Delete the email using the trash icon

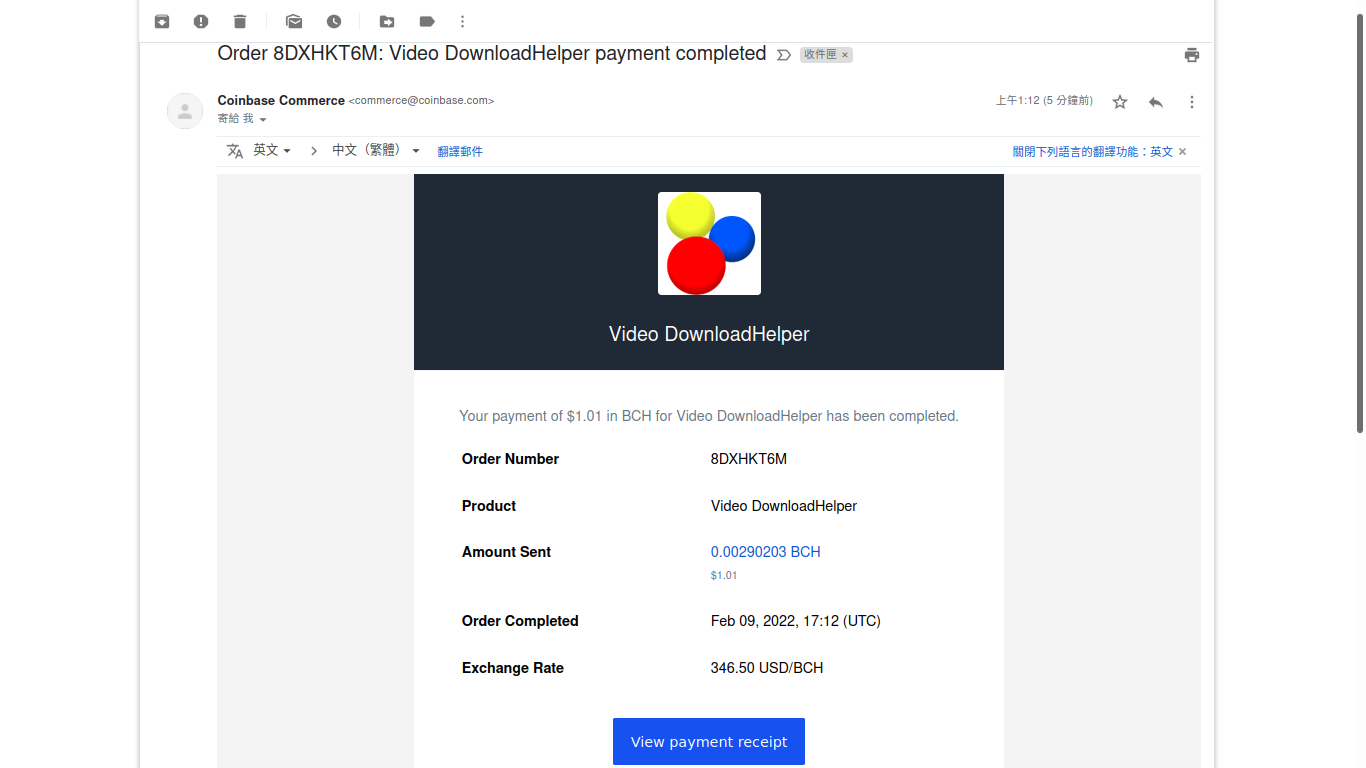point(240,21)
